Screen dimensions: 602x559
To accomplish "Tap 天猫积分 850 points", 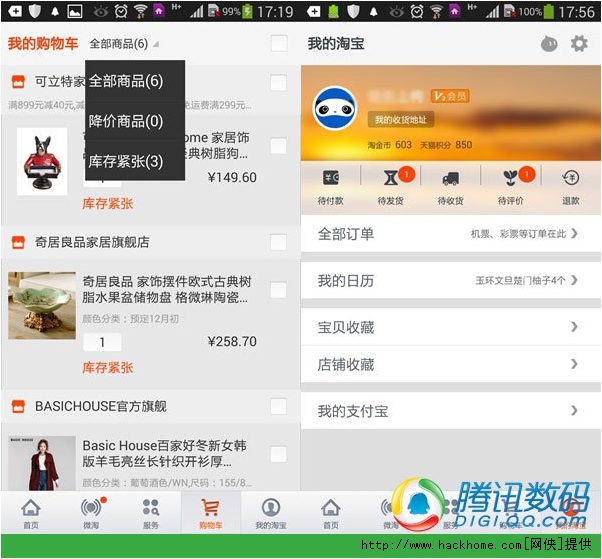I will (x=446, y=145).
